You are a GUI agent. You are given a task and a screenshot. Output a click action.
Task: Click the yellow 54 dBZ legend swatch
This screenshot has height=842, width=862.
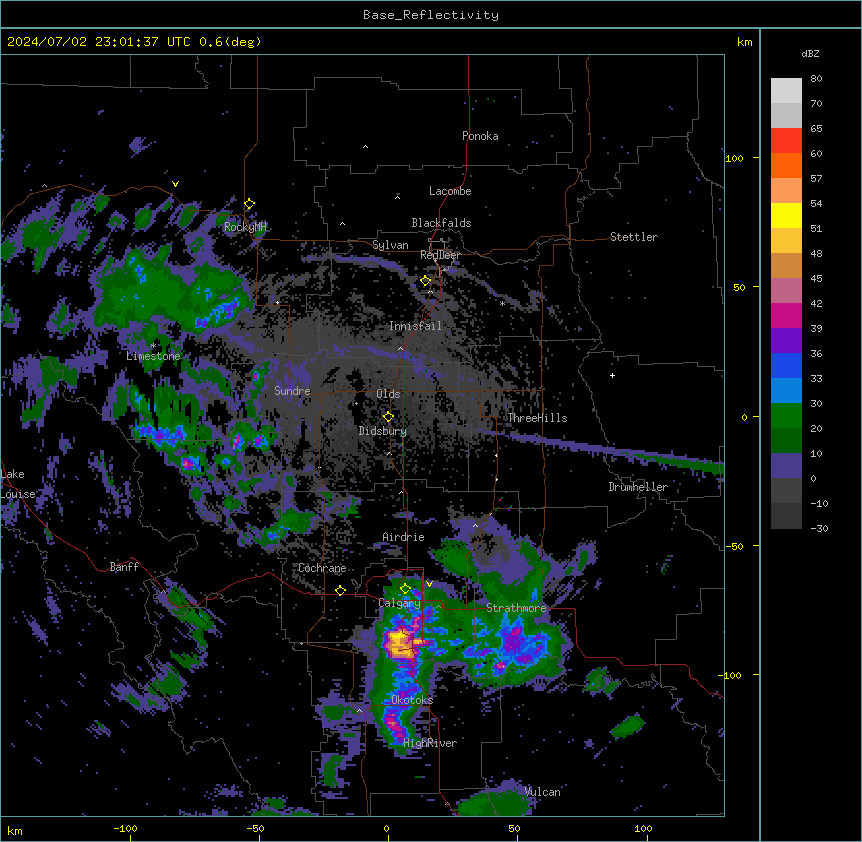[786, 215]
